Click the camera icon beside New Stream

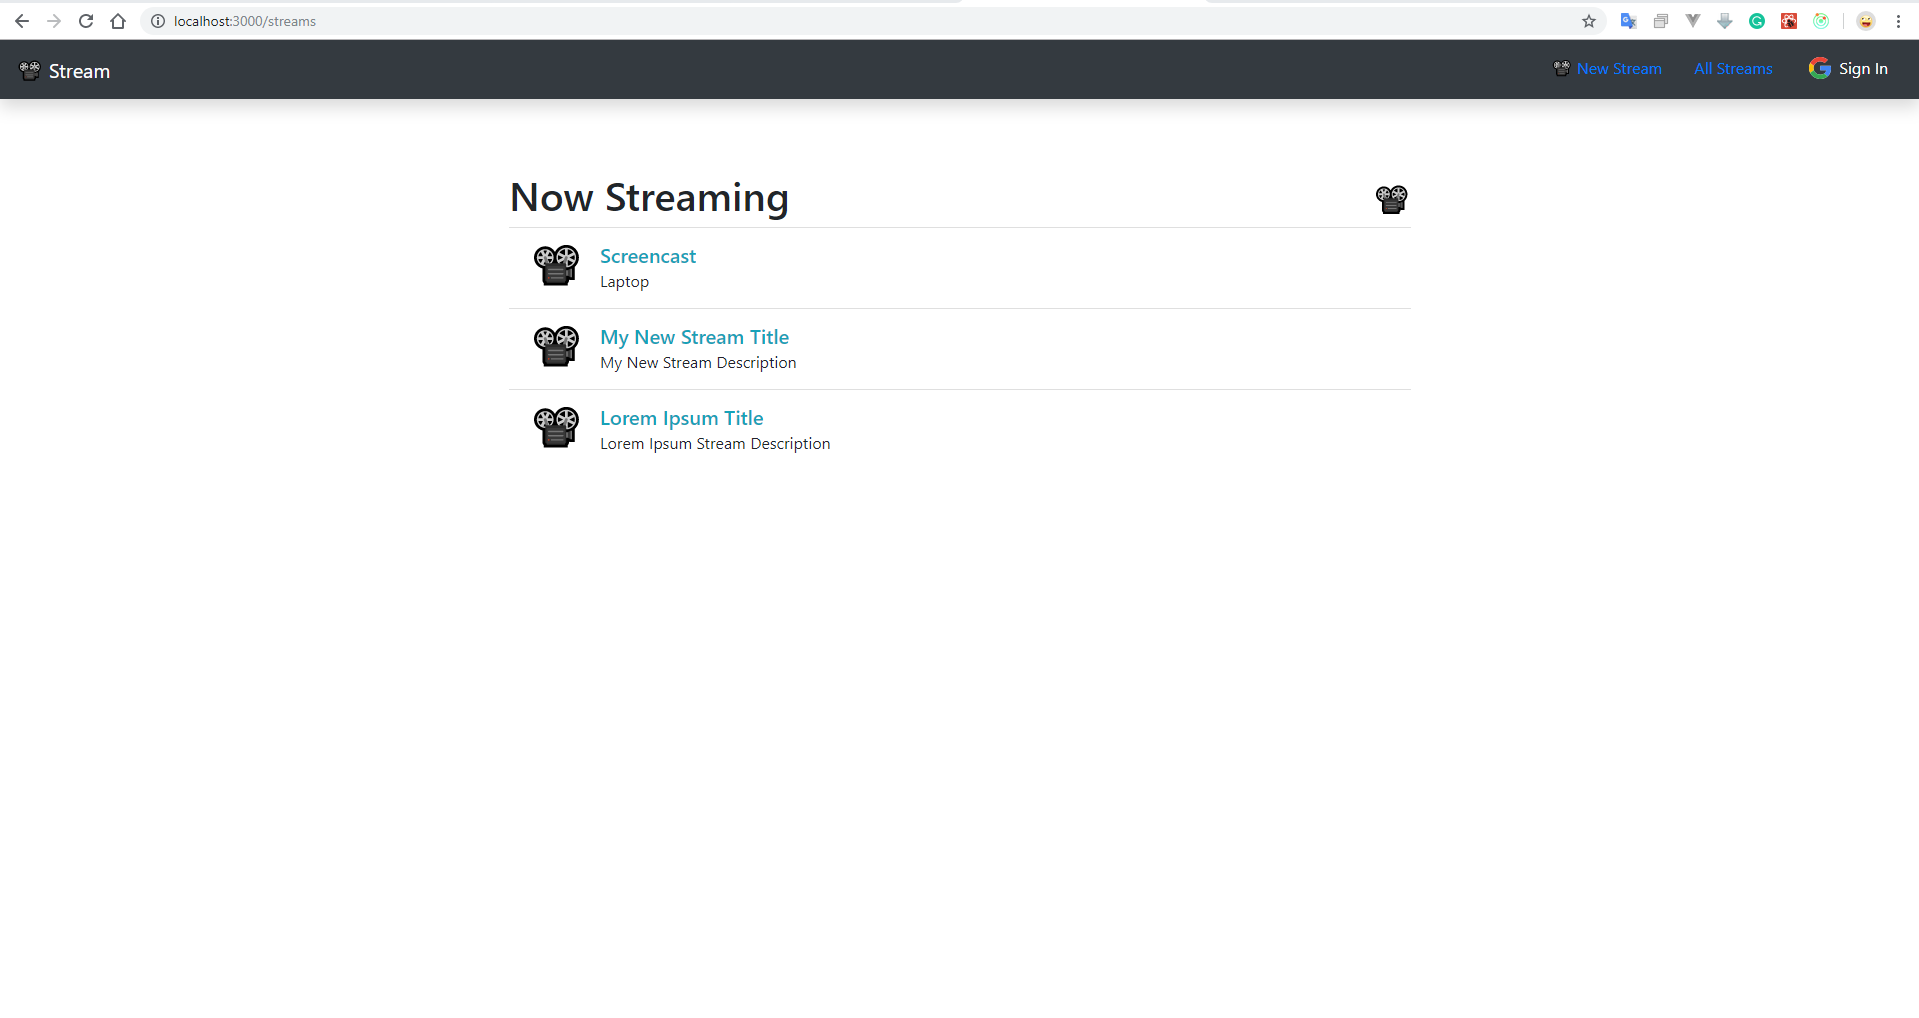click(x=1561, y=68)
